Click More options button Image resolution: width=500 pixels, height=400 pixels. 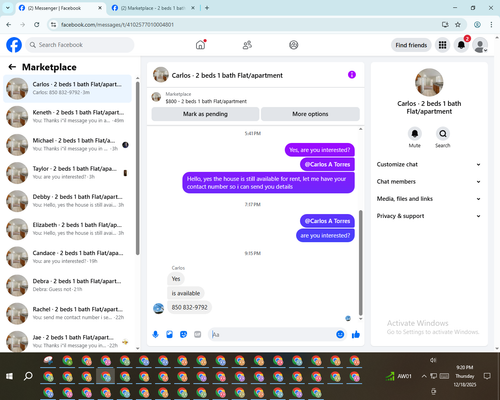click(310, 114)
